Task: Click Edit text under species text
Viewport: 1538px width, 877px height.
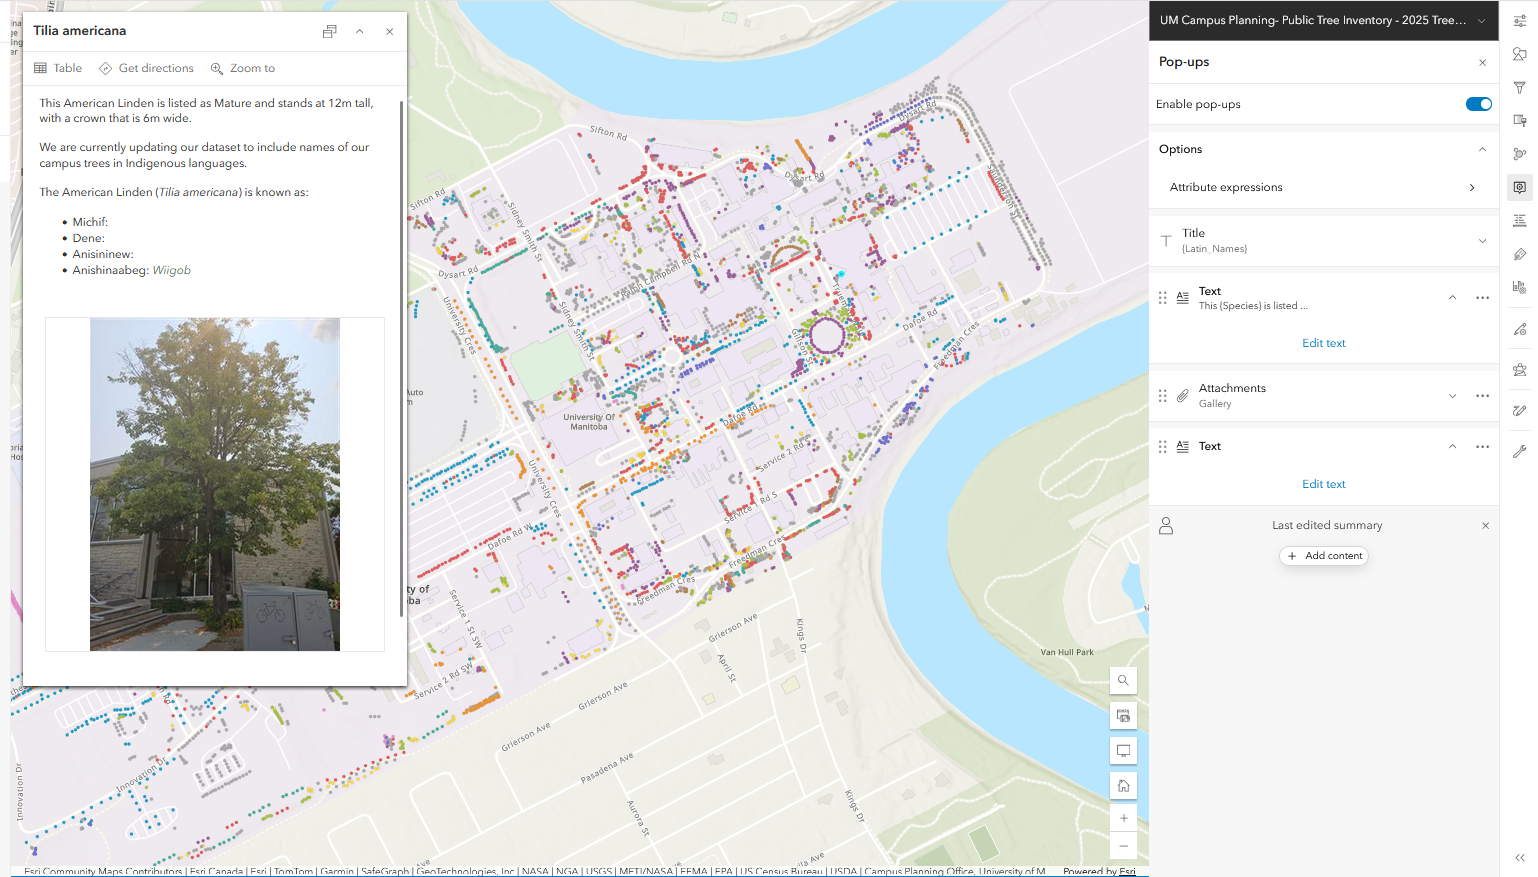Action: click(x=1323, y=343)
